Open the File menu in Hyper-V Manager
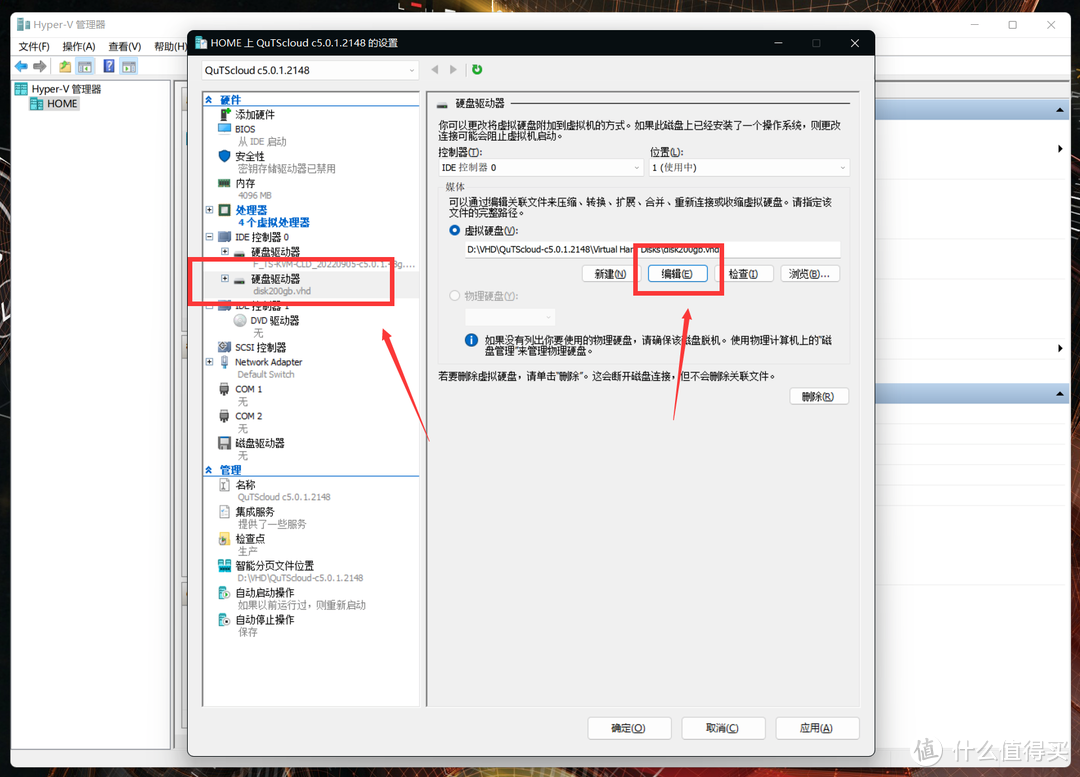The height and width of the screenshot is (777, 1080). [34, 46]
